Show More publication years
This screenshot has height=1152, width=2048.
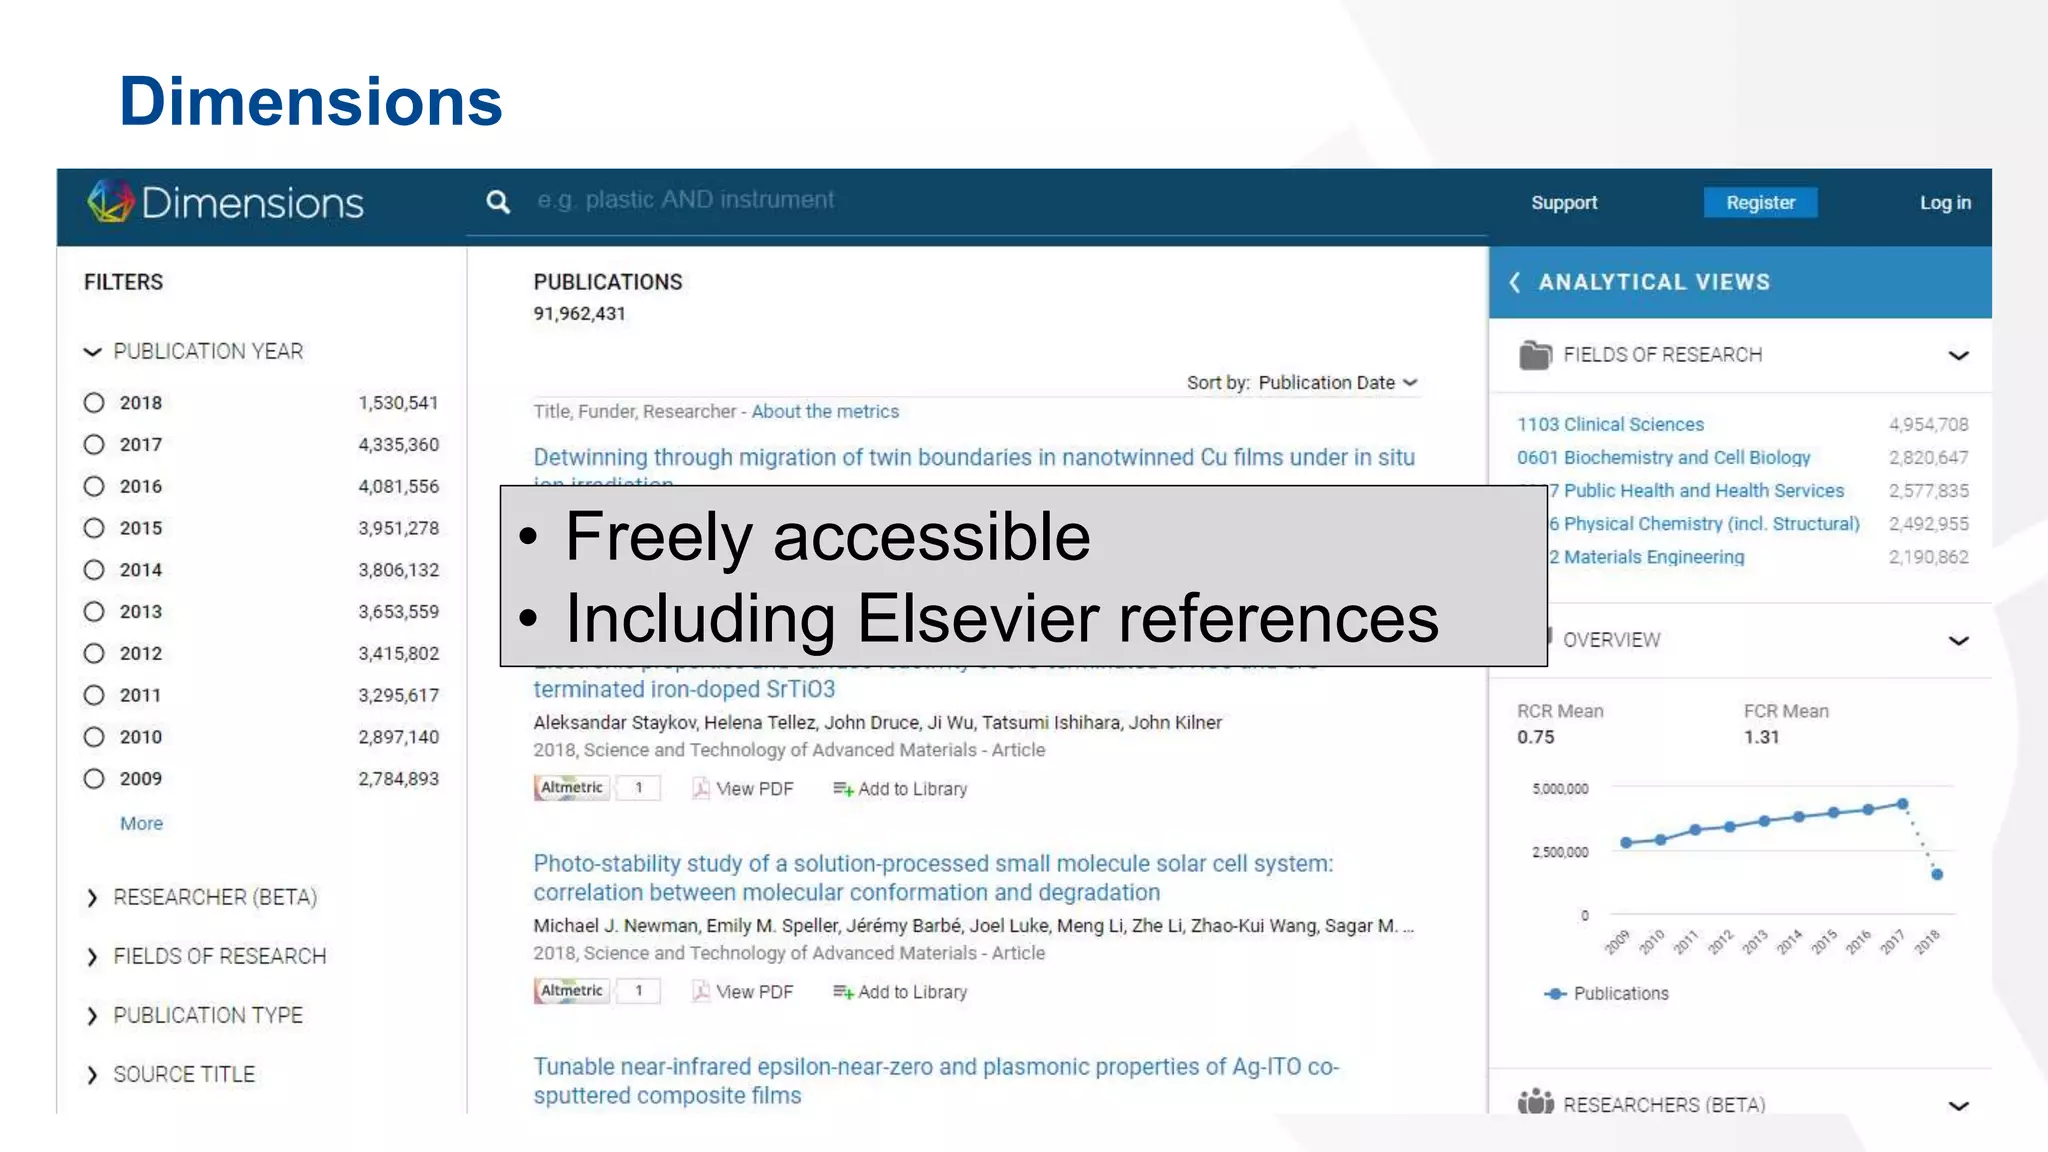[141, 823]
